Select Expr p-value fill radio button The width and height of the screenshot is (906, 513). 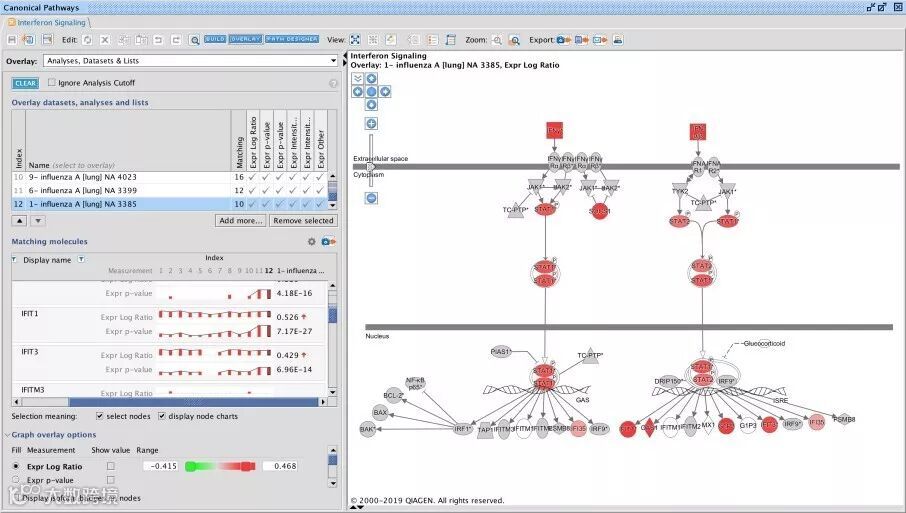(x=16, y=479)
